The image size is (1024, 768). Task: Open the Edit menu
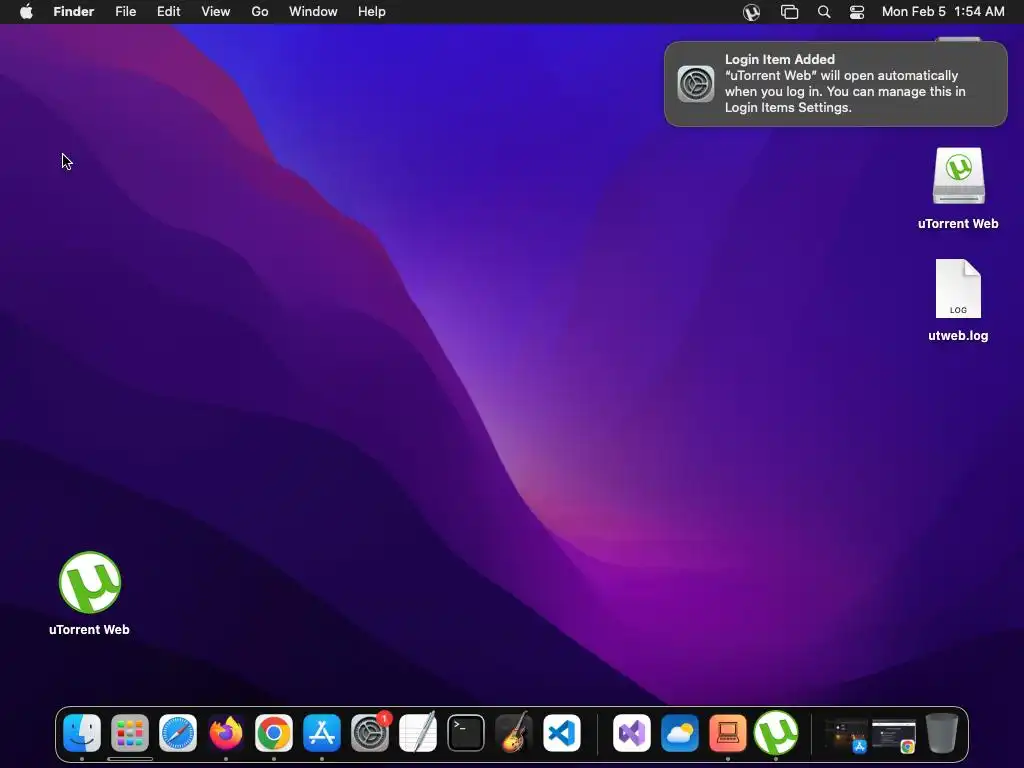(x=168, y=12)
